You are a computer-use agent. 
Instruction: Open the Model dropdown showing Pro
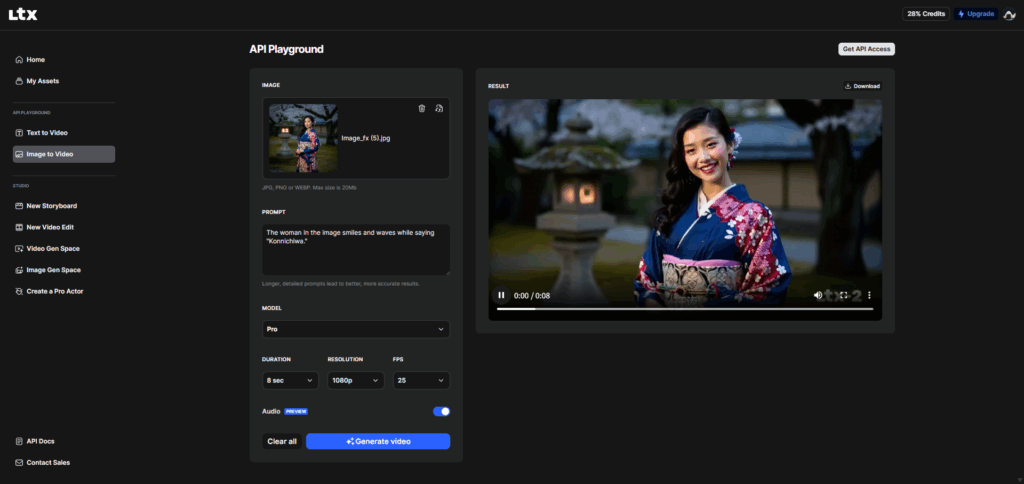355,329
